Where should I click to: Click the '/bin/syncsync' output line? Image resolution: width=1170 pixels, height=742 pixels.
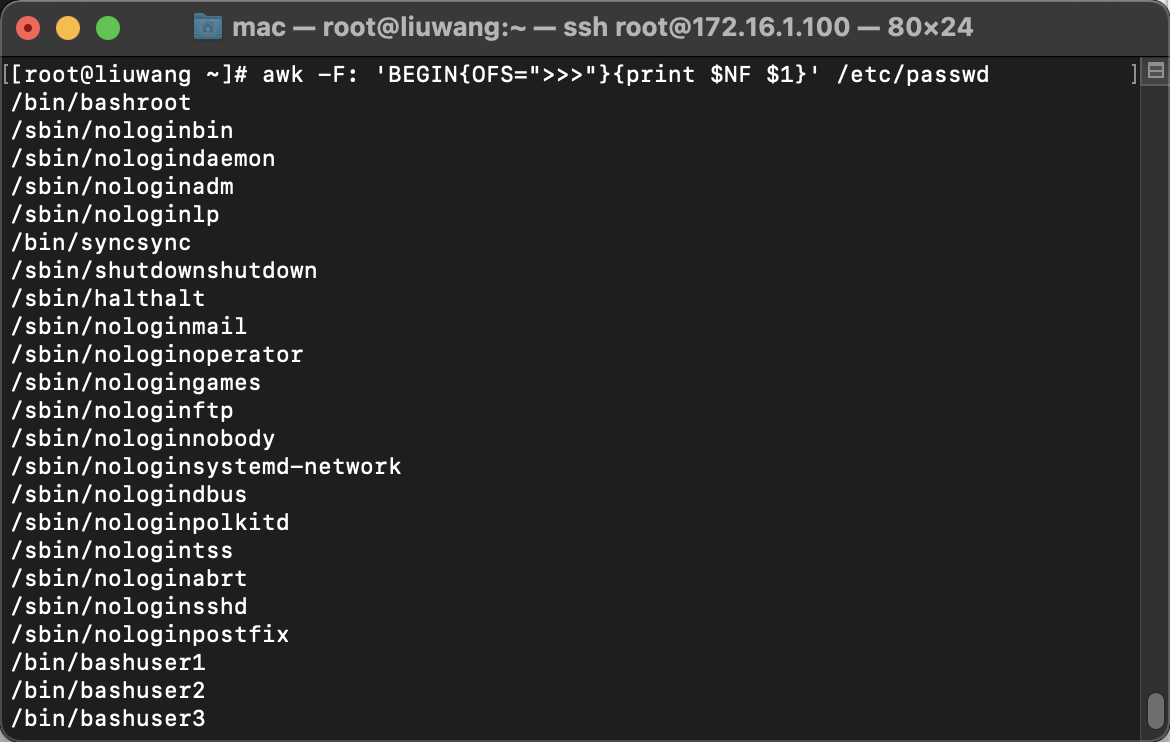pos(101,243)
